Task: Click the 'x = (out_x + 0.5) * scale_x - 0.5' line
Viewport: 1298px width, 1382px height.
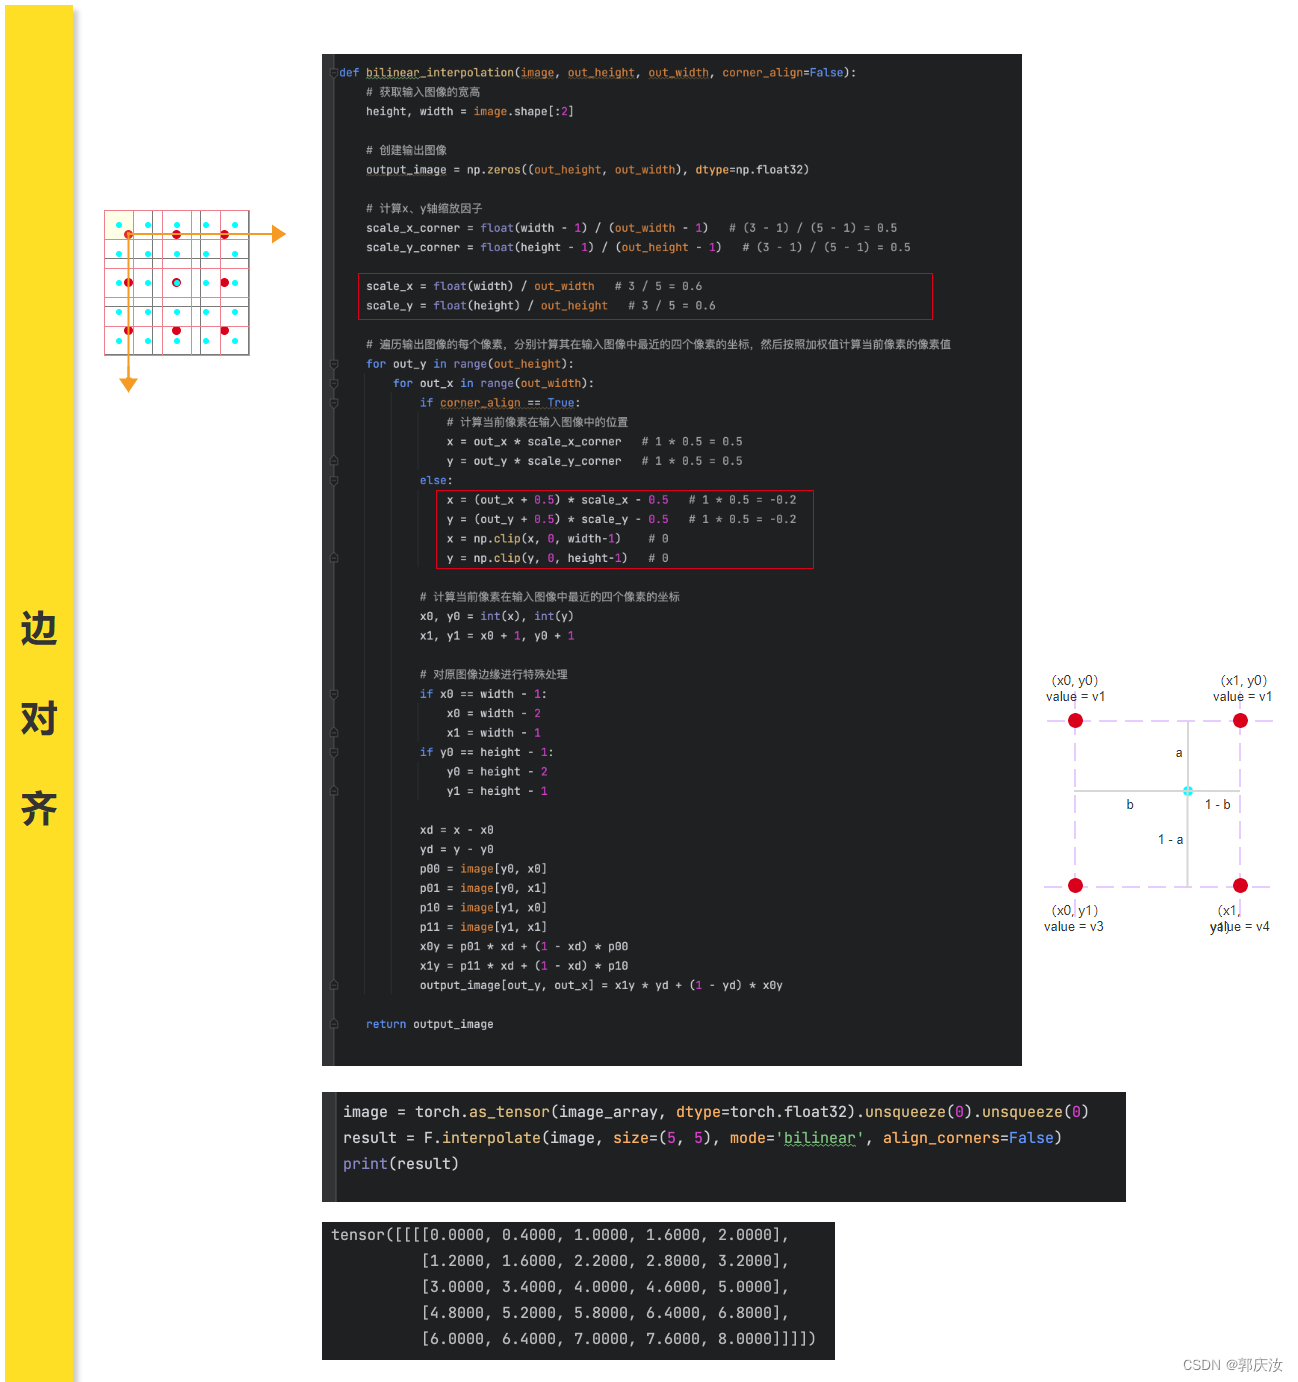Action: click(x=621, y=500)
